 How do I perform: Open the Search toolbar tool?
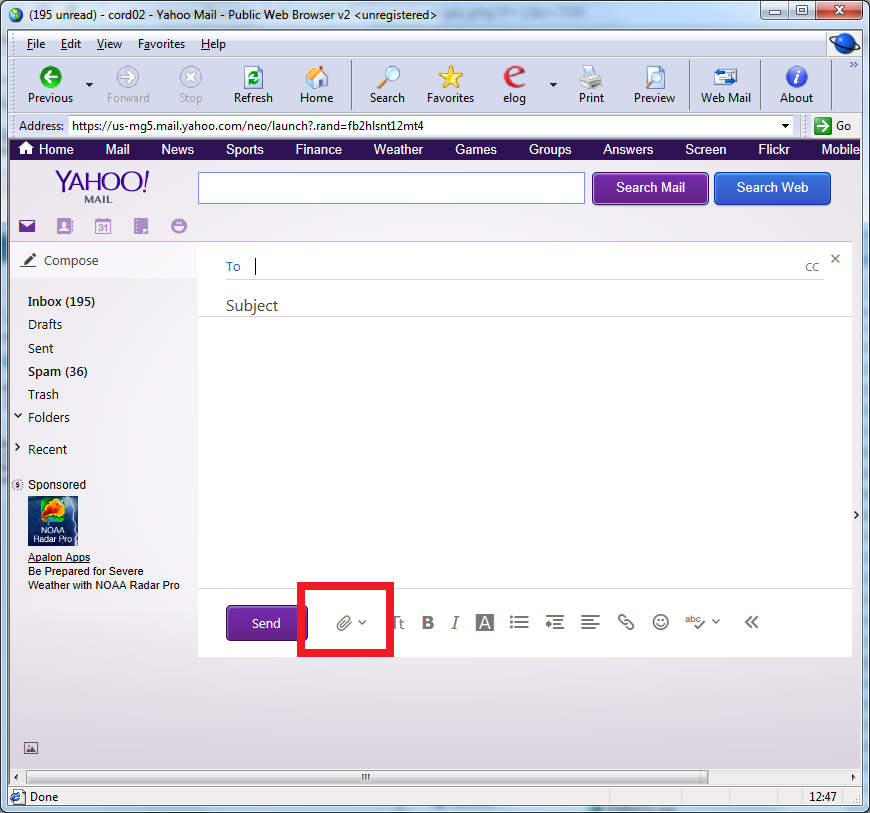coord(387,84)
